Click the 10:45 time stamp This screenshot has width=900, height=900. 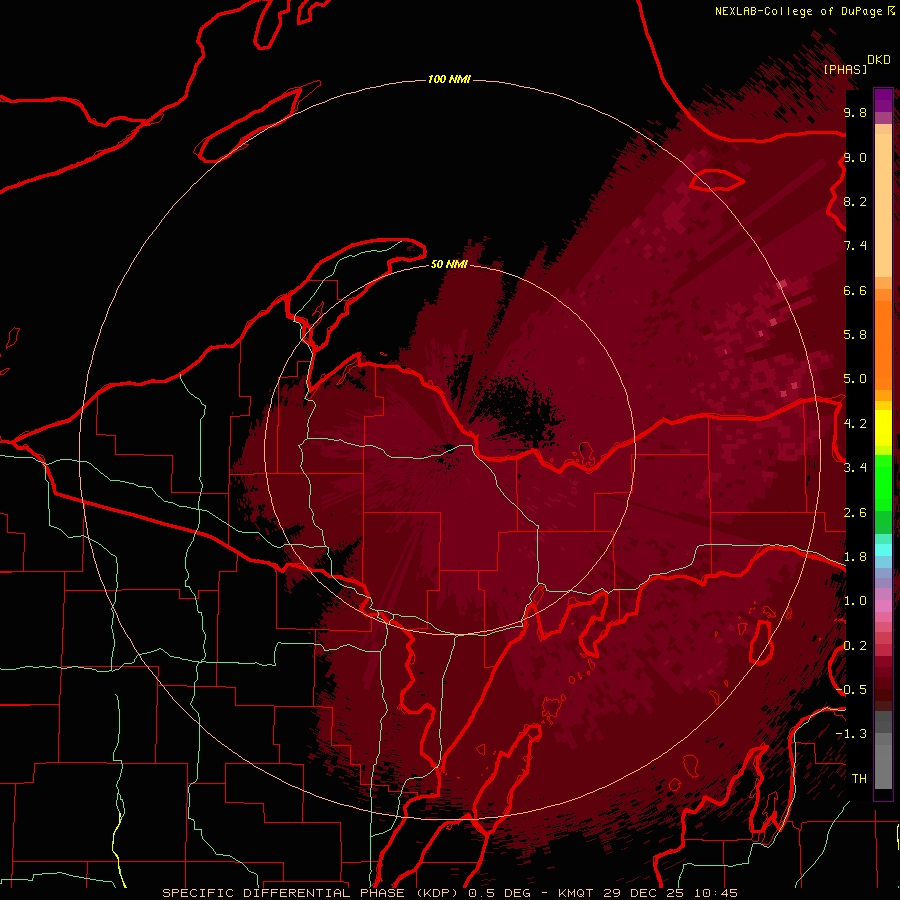click(x=715, y=893)
